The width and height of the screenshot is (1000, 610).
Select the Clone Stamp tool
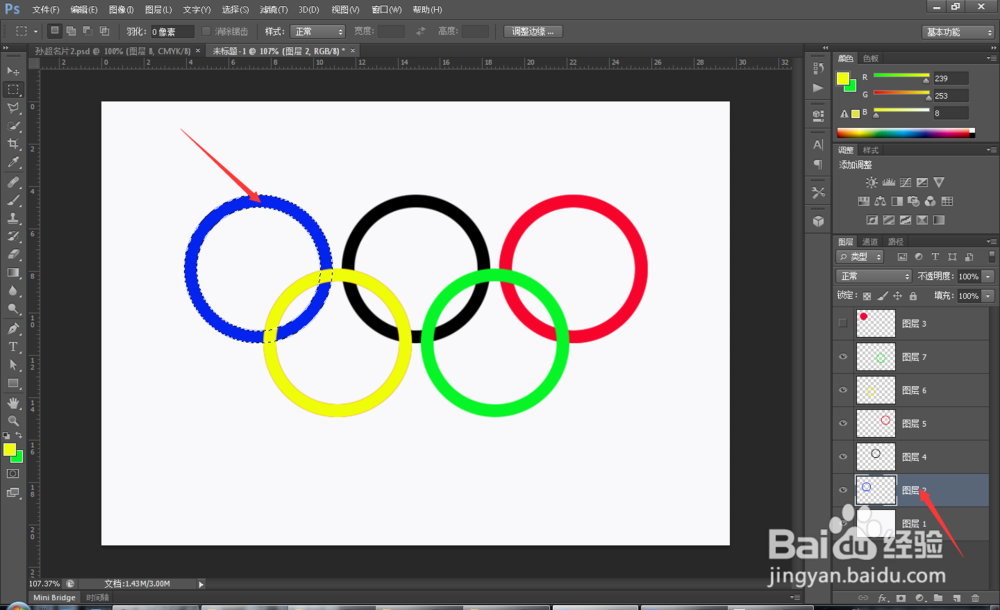13,218
